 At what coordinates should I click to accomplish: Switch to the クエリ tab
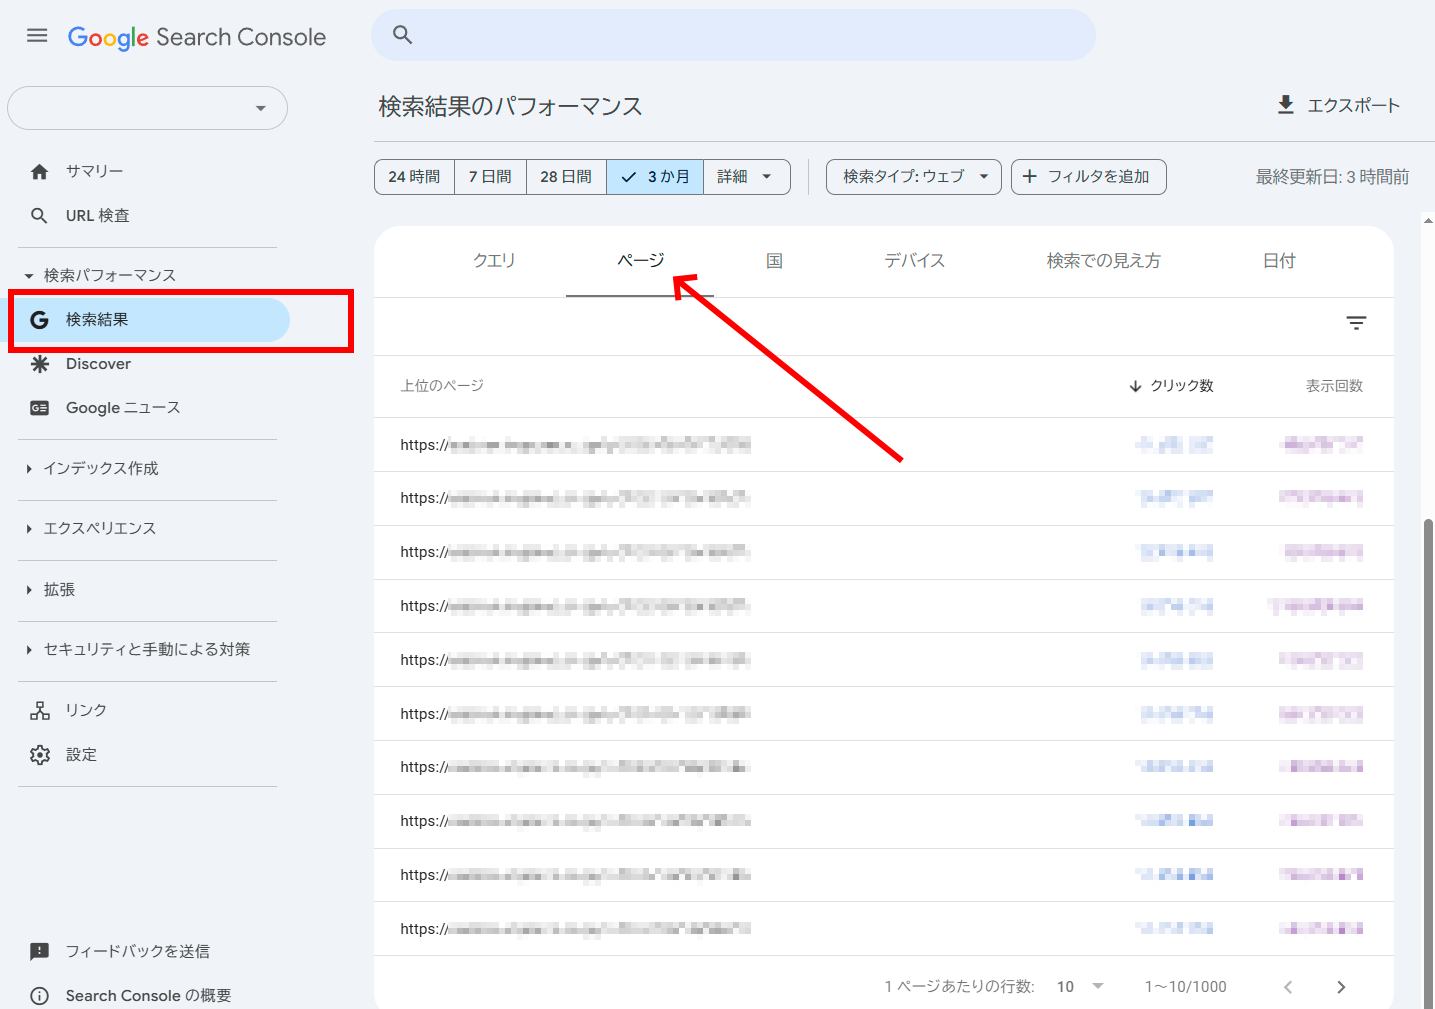click(494, 261)
